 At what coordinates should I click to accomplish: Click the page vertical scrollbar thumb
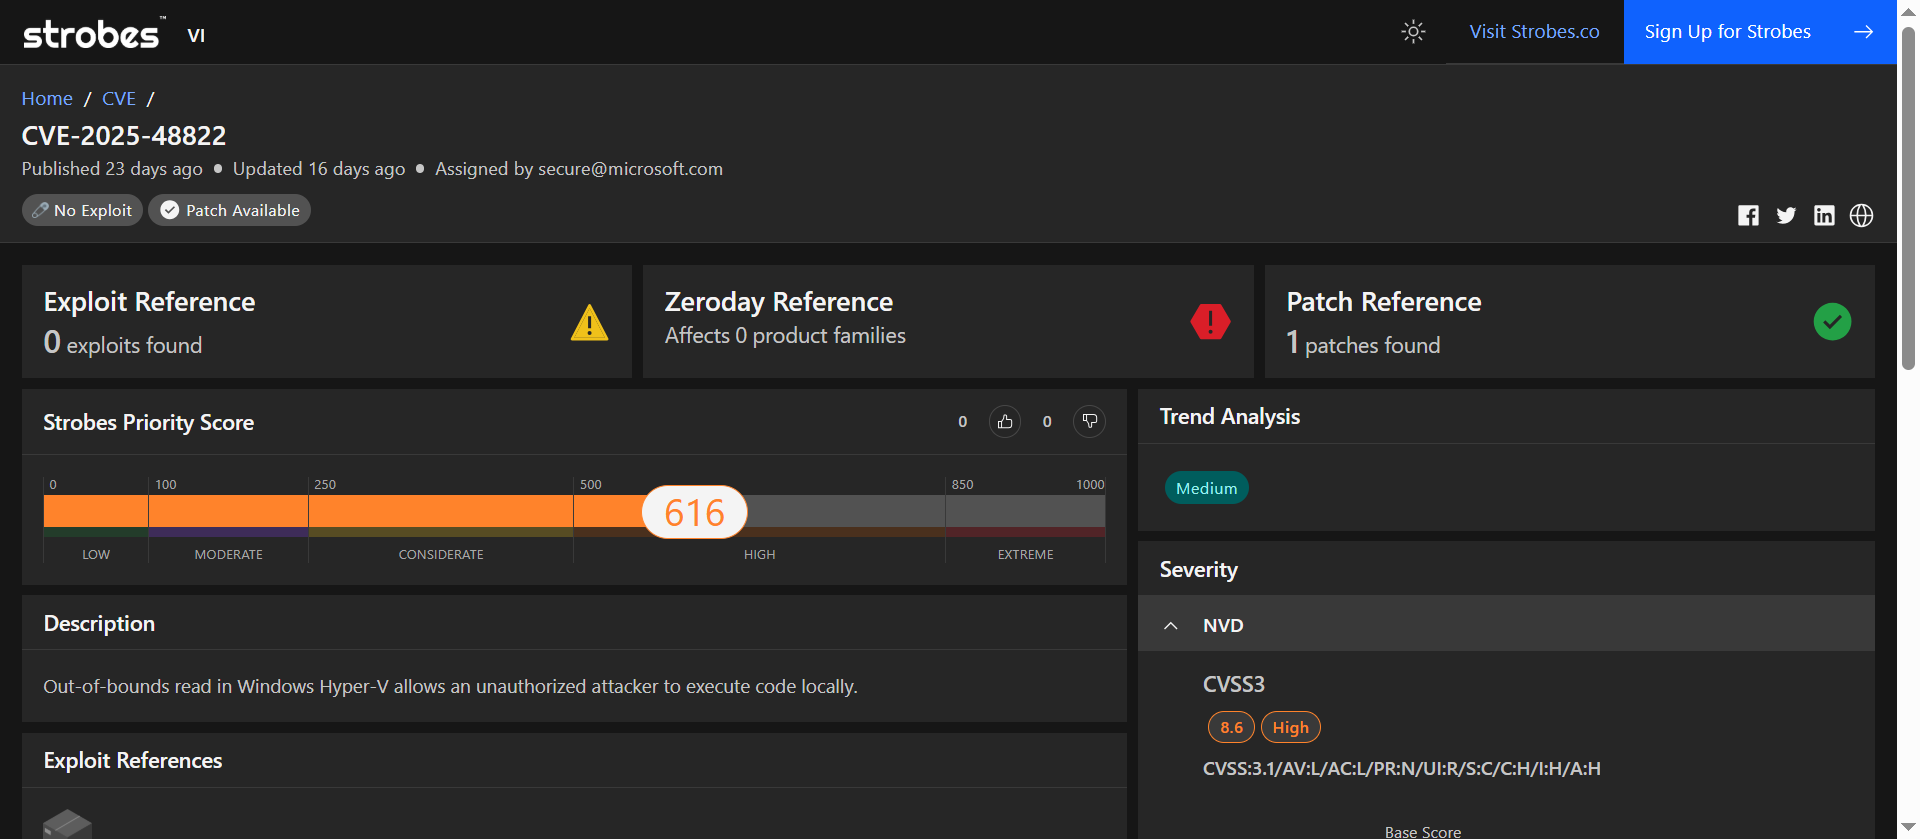[1908, 200]
